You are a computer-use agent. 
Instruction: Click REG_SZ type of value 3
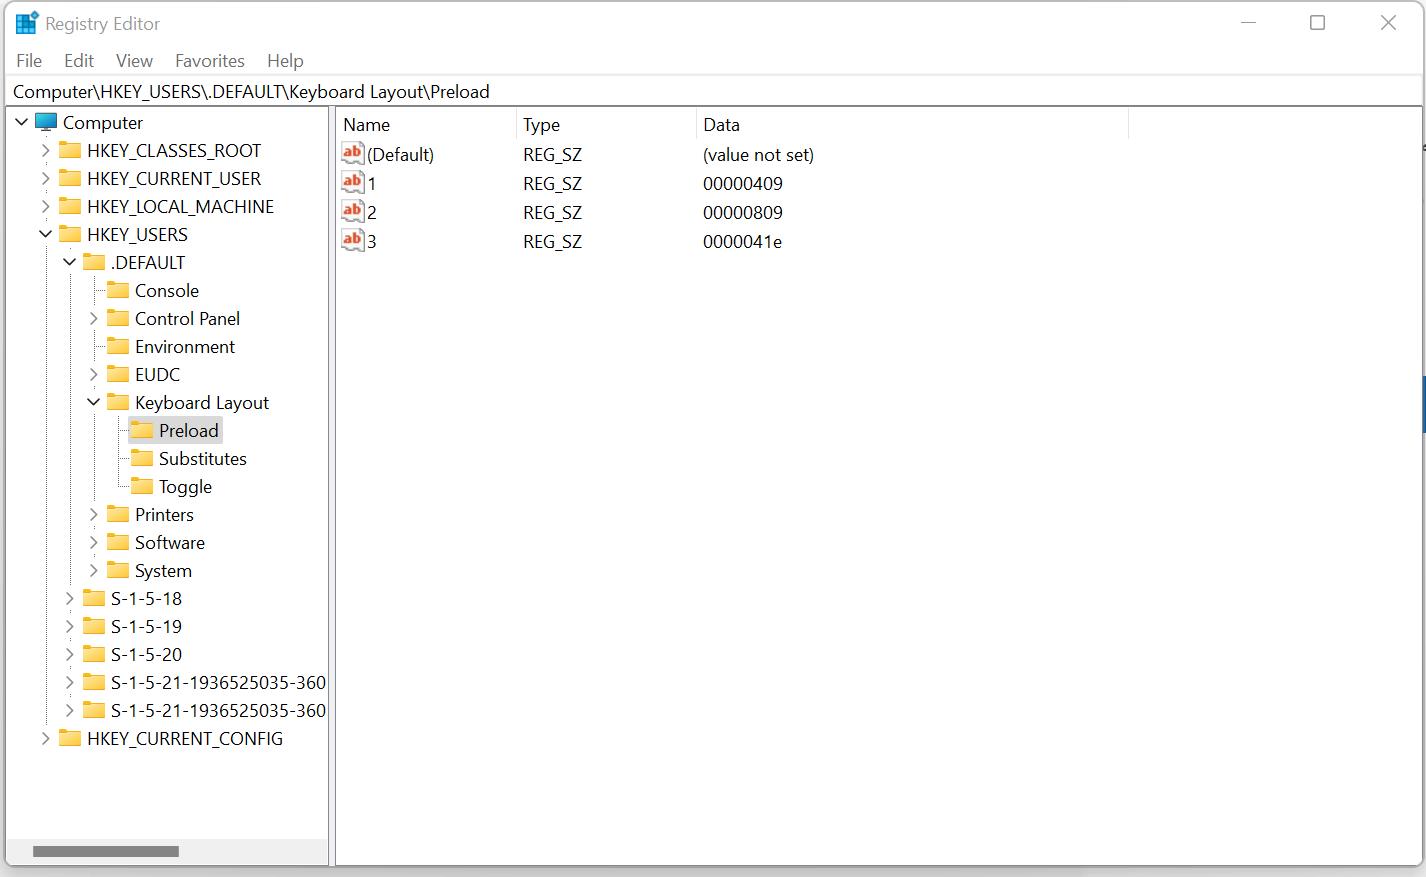tap(552, 241)
